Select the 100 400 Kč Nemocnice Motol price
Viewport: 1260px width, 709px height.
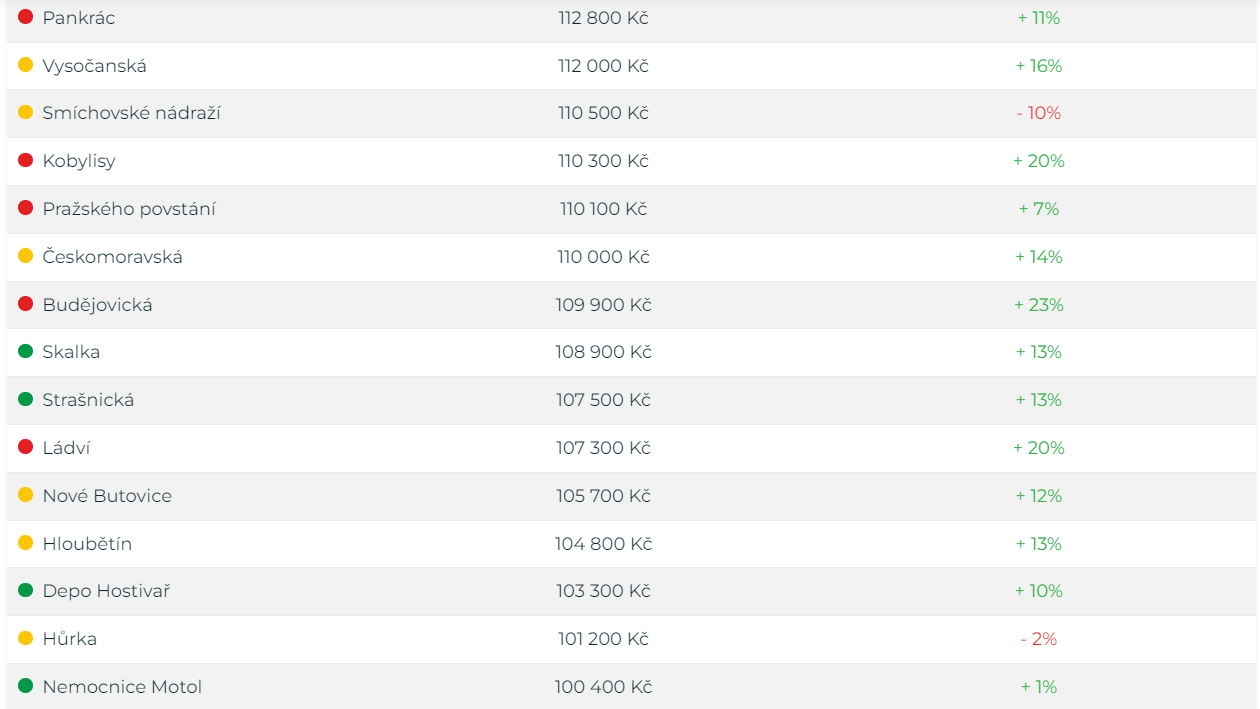(x=603, y=687)
